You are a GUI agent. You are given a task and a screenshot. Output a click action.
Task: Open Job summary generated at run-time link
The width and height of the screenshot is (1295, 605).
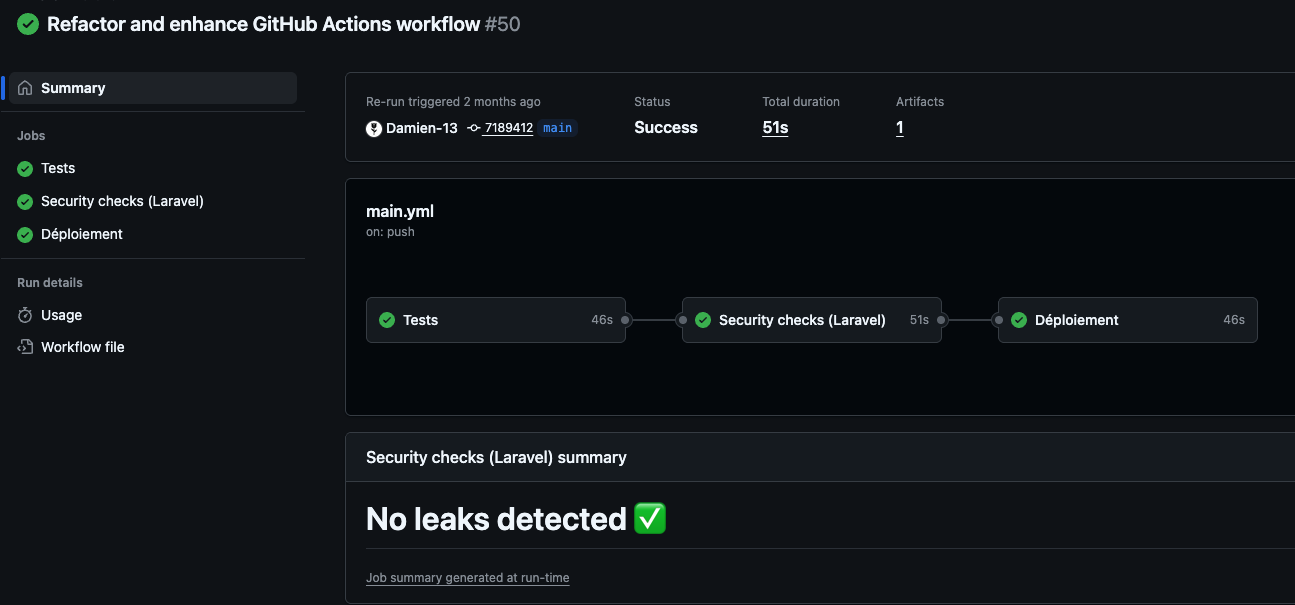point(467,578)
